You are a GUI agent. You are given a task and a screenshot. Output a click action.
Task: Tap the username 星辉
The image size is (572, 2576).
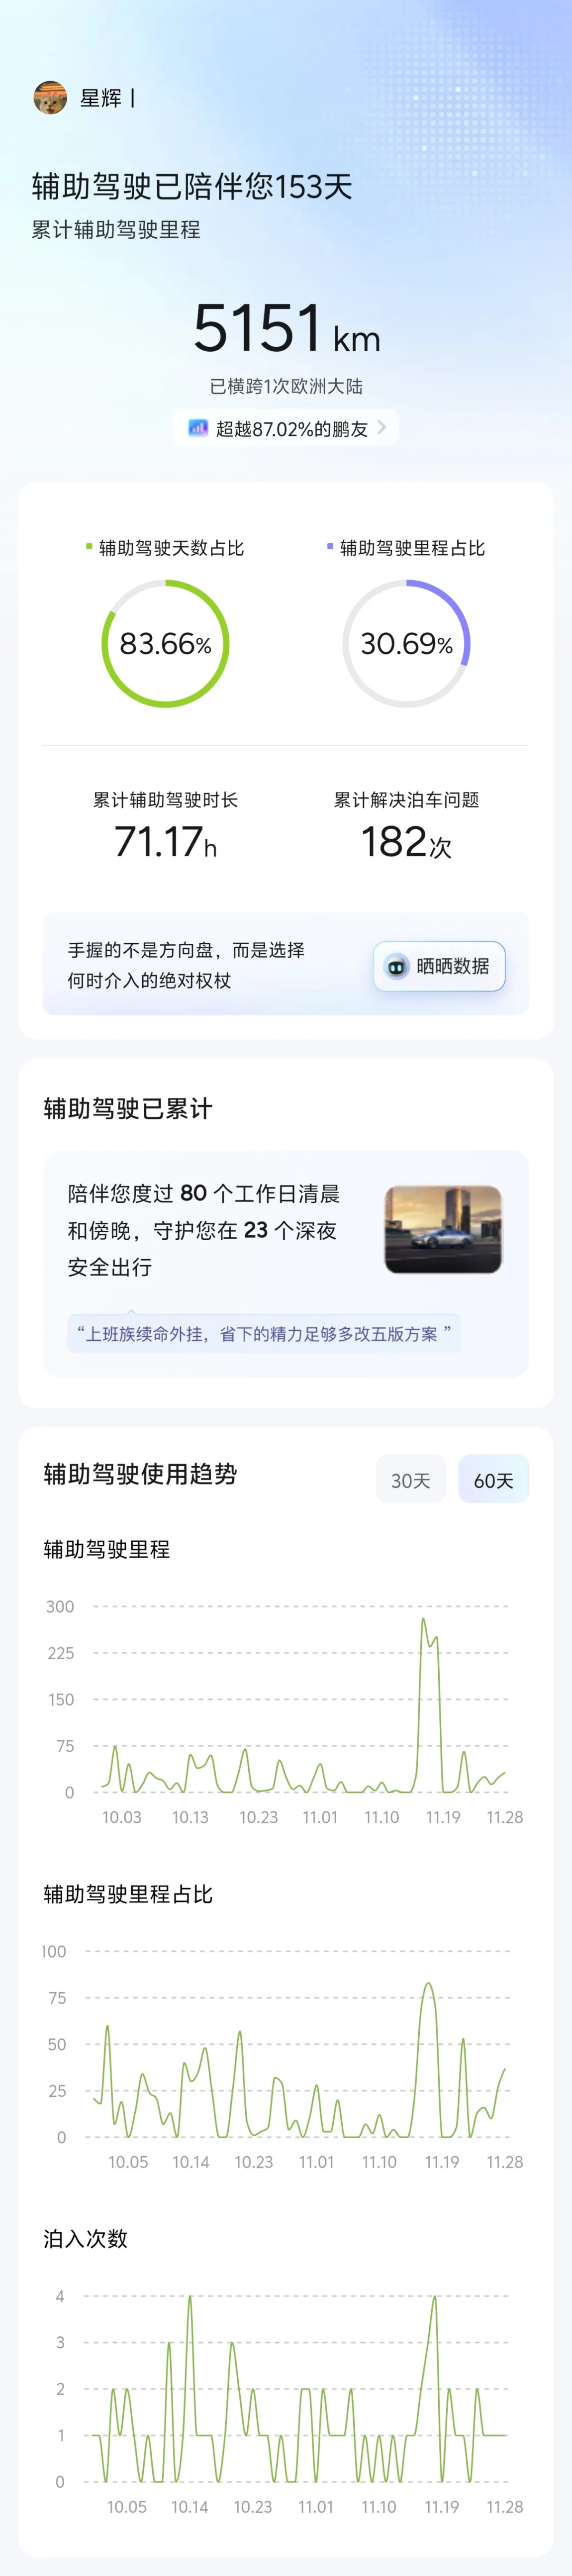[x=101, y=98]
